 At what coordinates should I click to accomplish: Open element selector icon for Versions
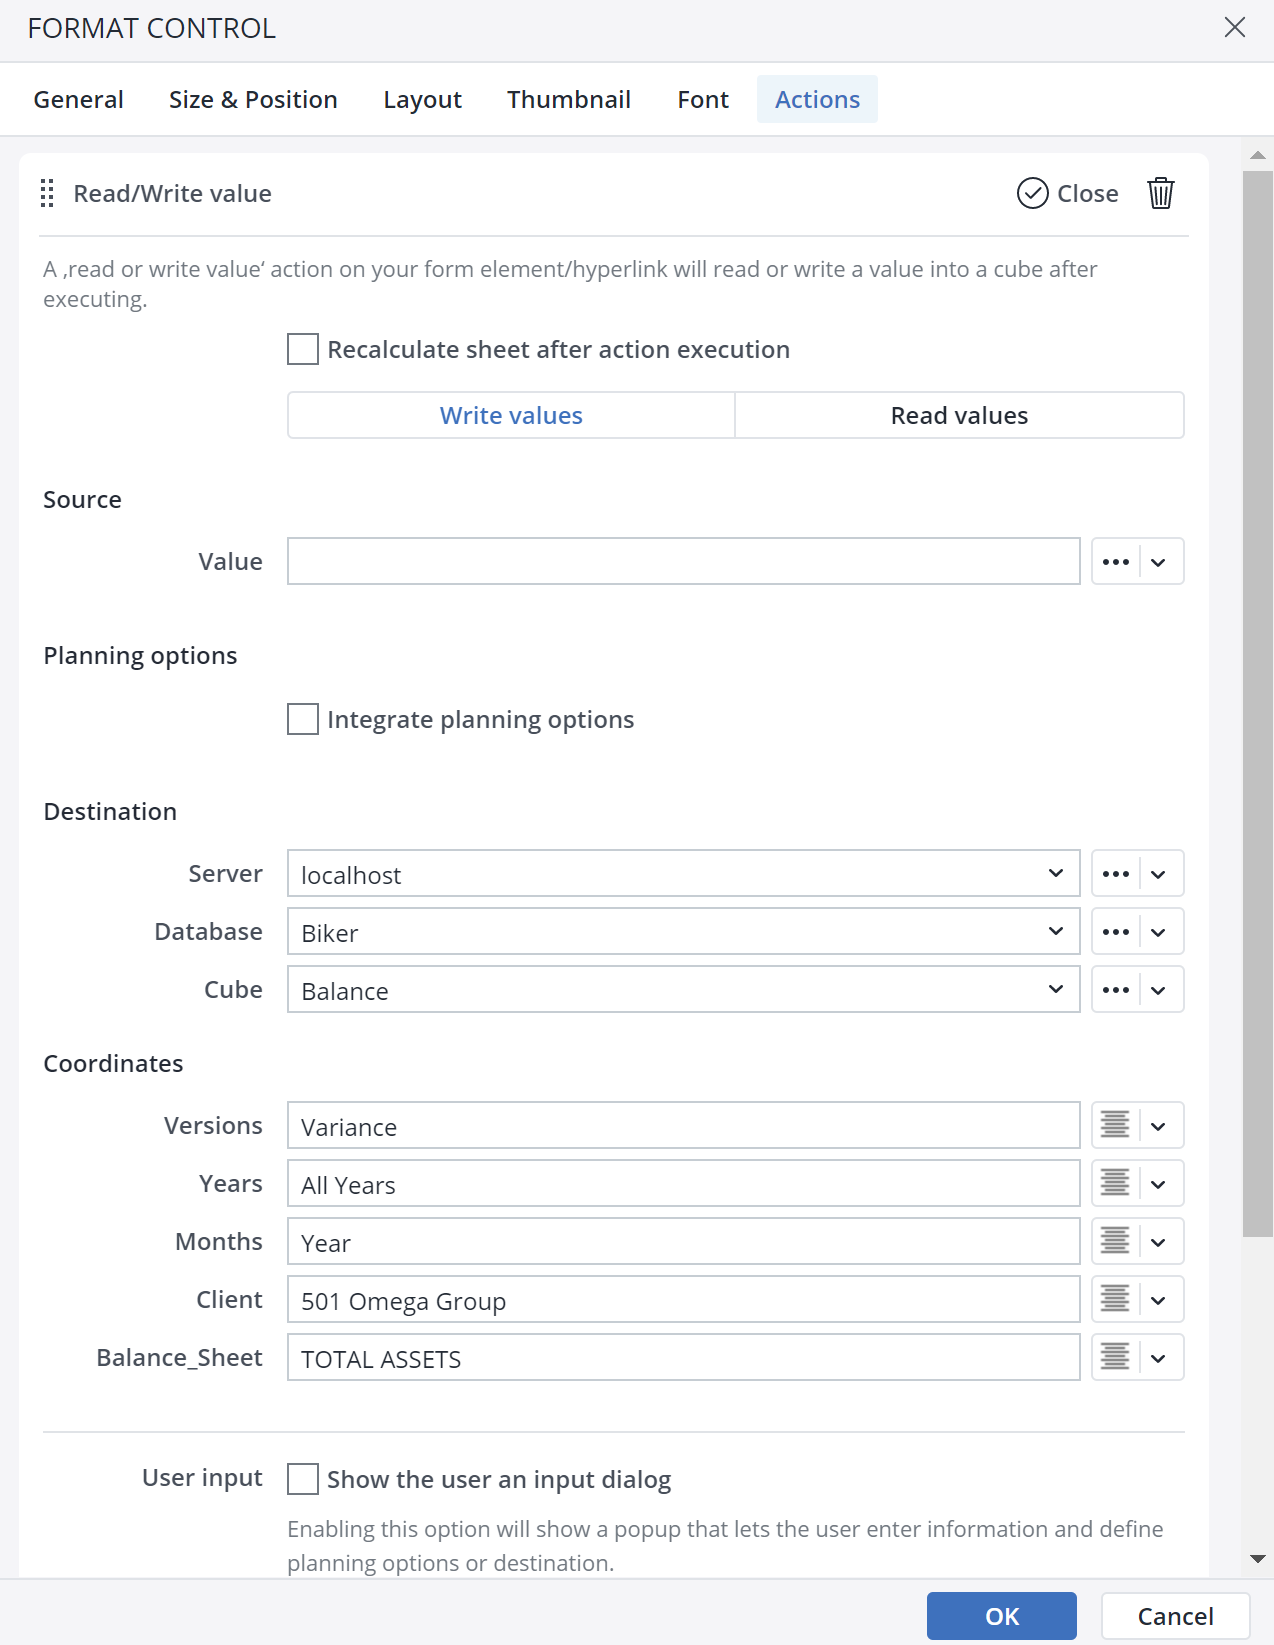pyautogui.click(x=1115, y=1126)
